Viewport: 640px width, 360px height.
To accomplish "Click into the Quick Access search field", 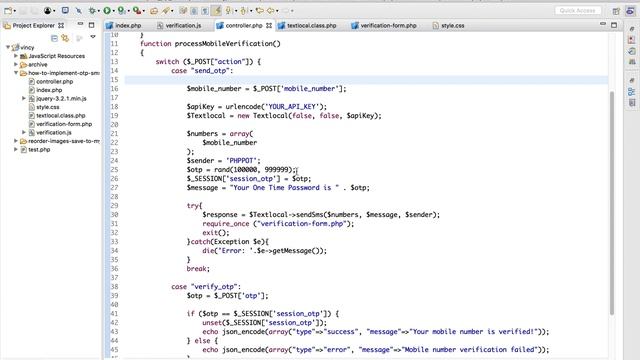I will pos(578,11).
